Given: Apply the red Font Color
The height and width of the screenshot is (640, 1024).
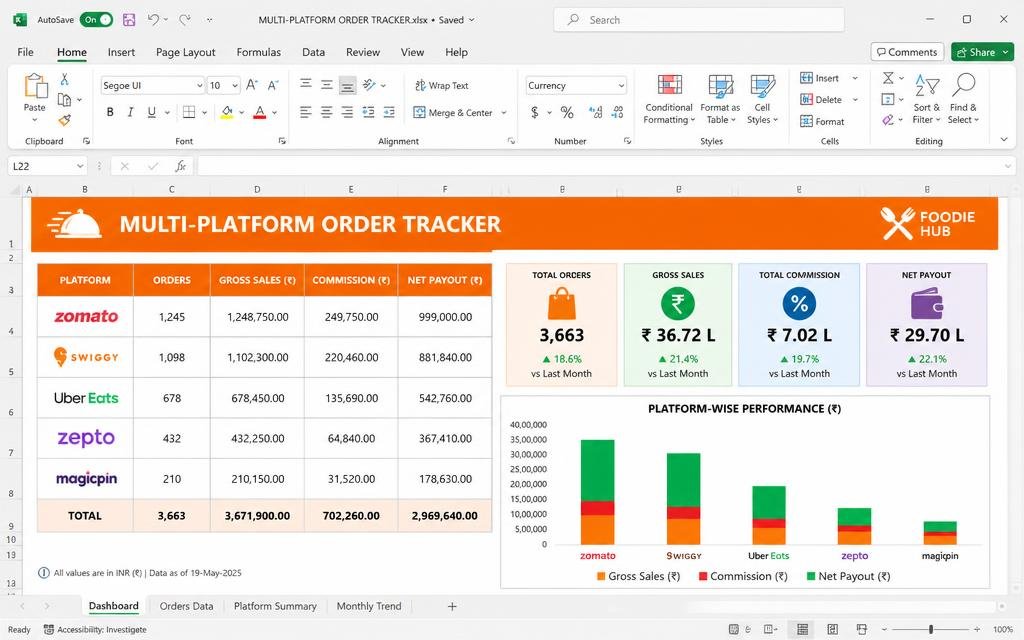Looking at the screenshot, I should point(259,112).
